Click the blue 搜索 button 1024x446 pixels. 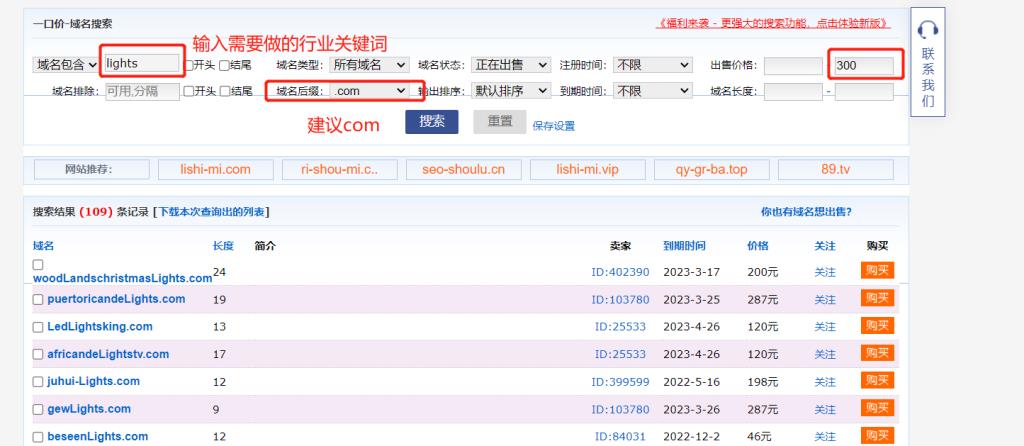432,121
